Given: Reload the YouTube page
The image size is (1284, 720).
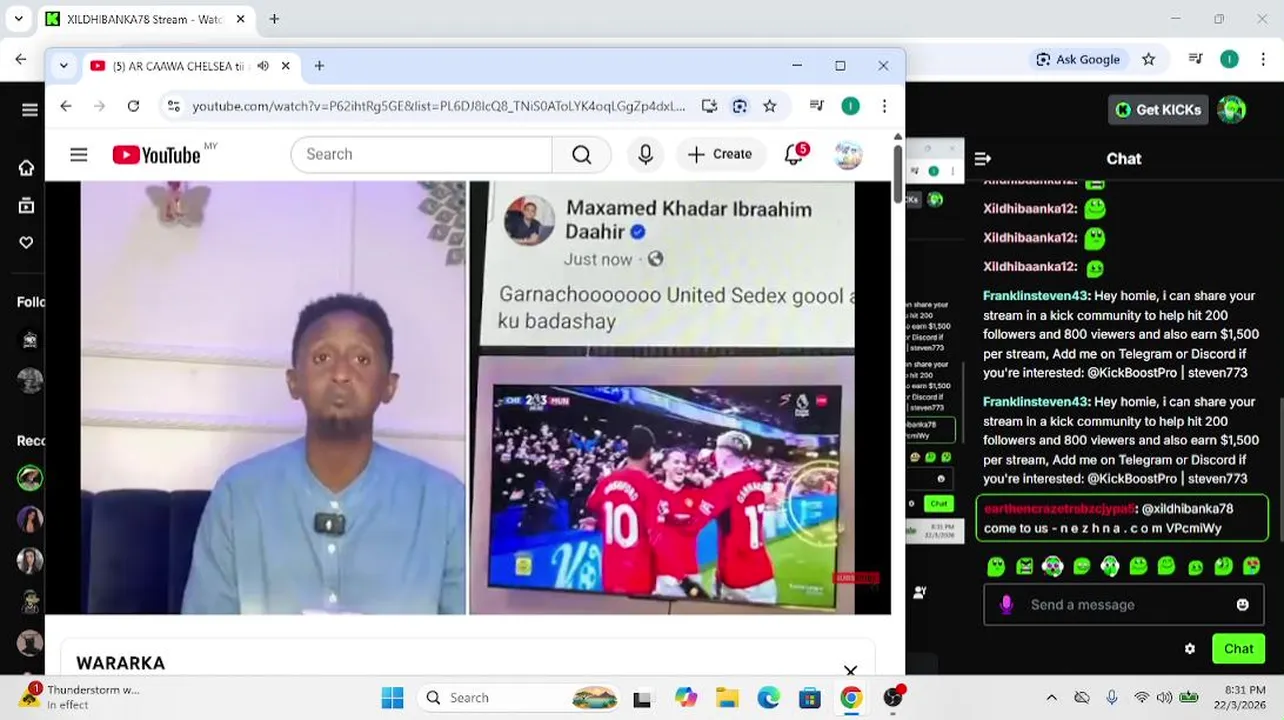Looking at the screenshot, I should tap(133, 106).
